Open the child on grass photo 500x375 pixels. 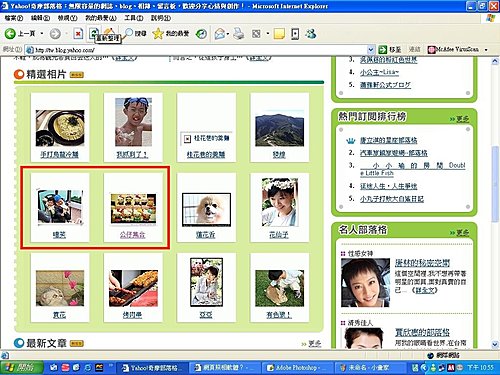(279, 288)
